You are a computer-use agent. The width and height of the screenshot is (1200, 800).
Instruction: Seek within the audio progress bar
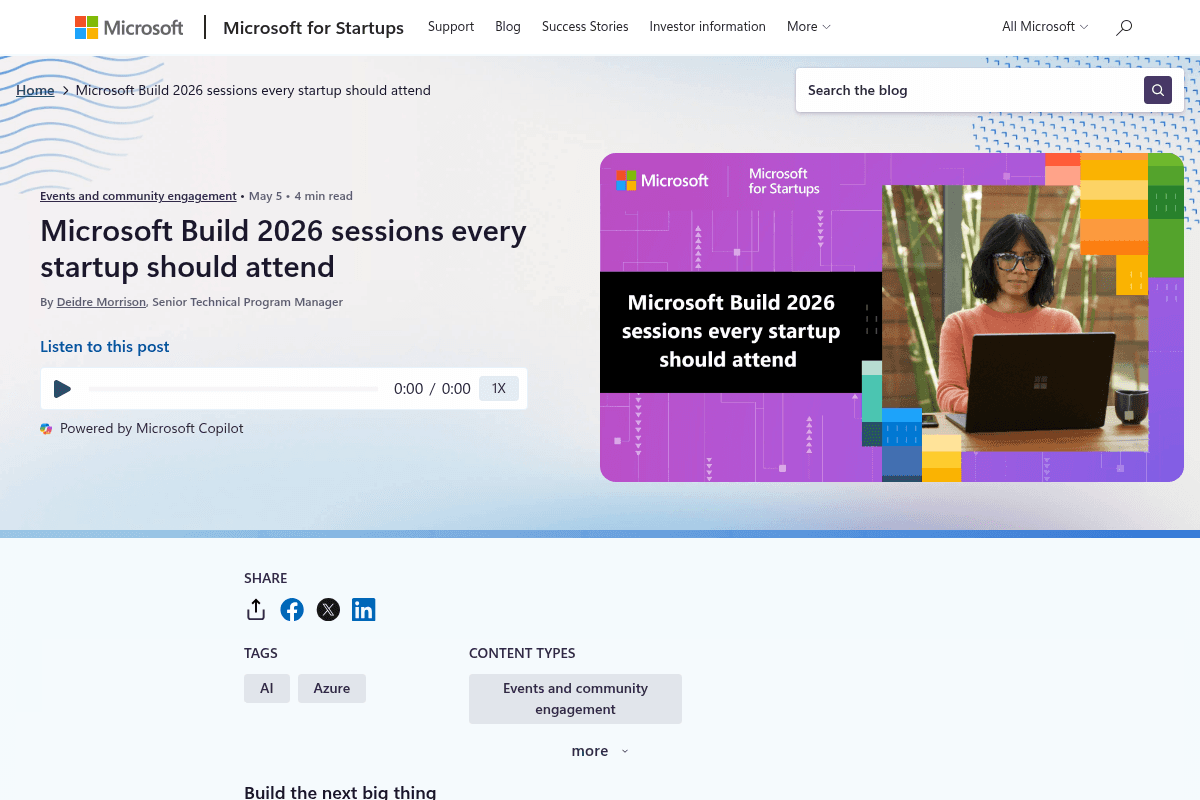tap(233, 389)
